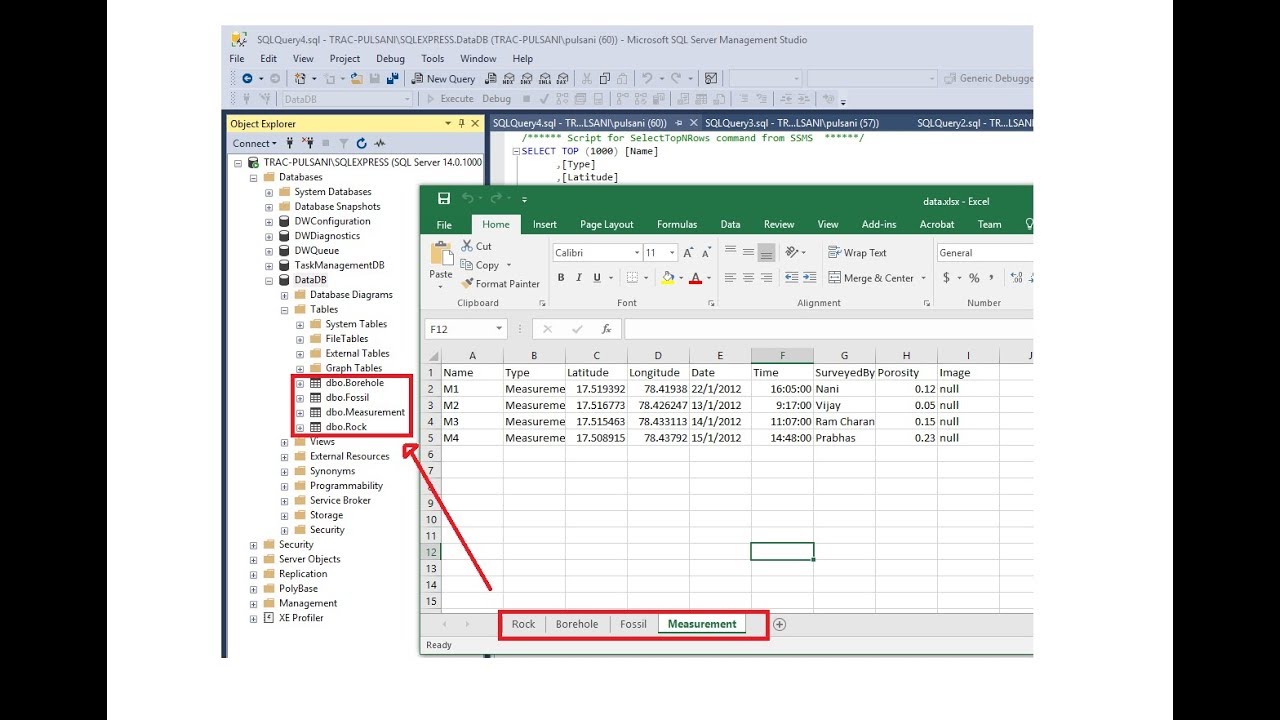Click the Save All icon in SSMS toolbar
The width and height of the screenshot is (1280, 720).
(x=394, y=78)
